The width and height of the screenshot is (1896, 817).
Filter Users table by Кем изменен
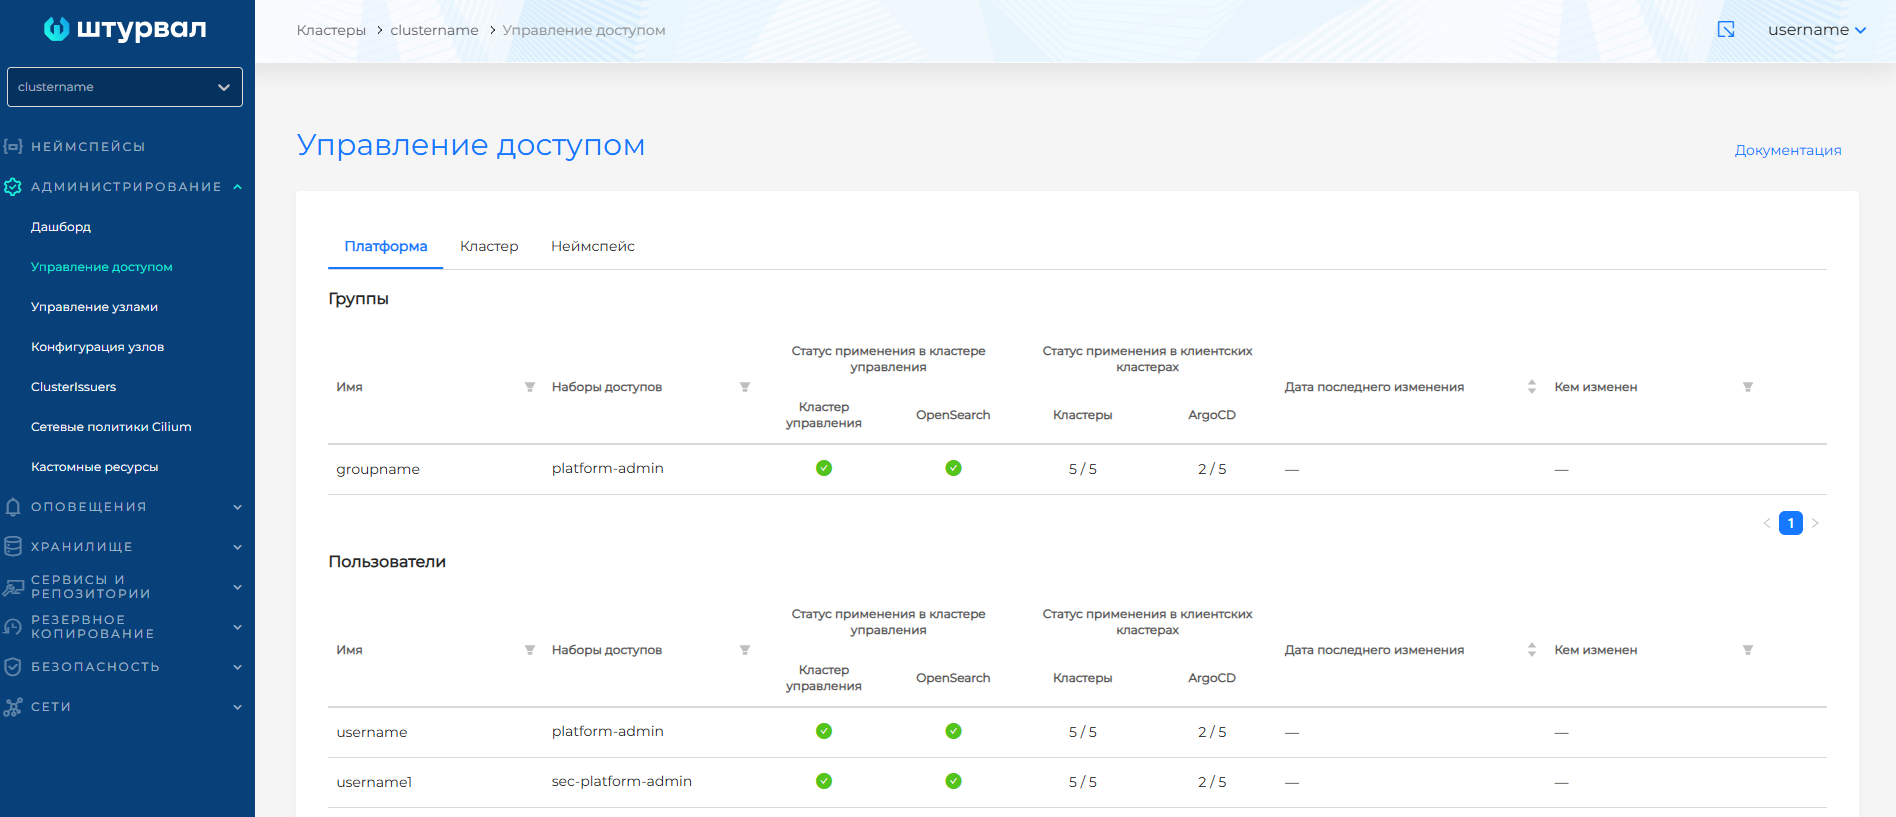[x=1748, y=650]
